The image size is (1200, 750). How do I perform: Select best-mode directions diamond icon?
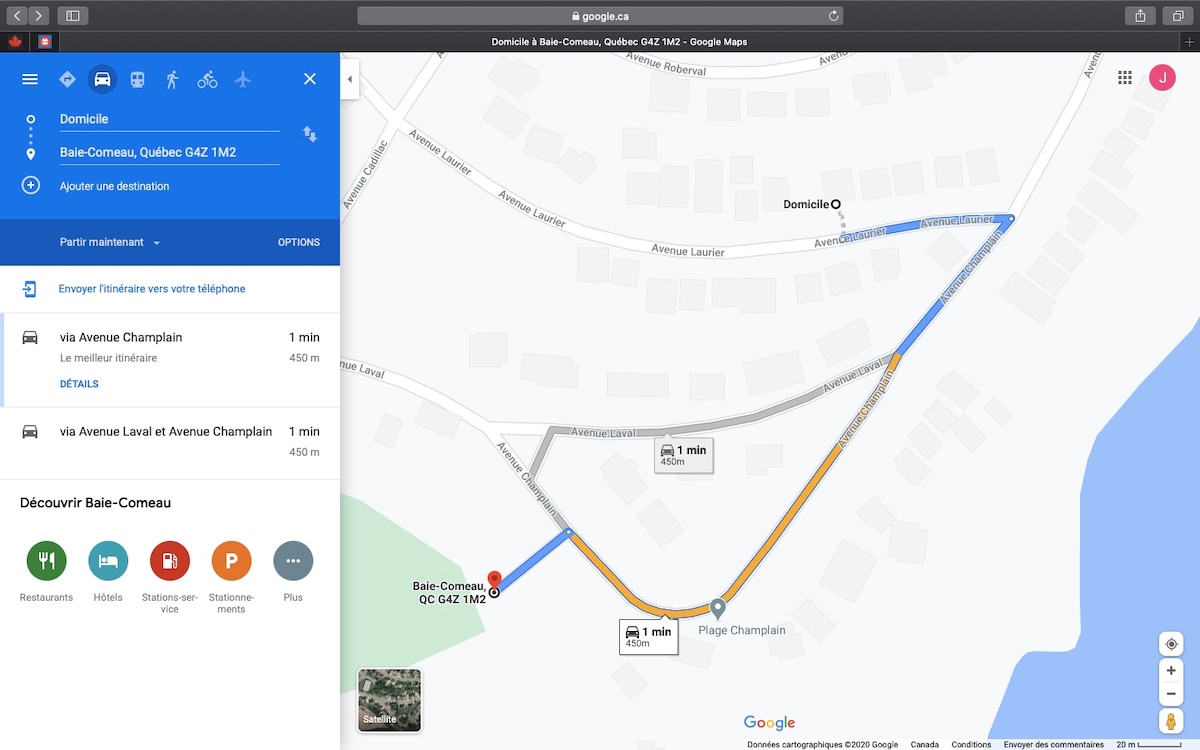click(67, 79)
